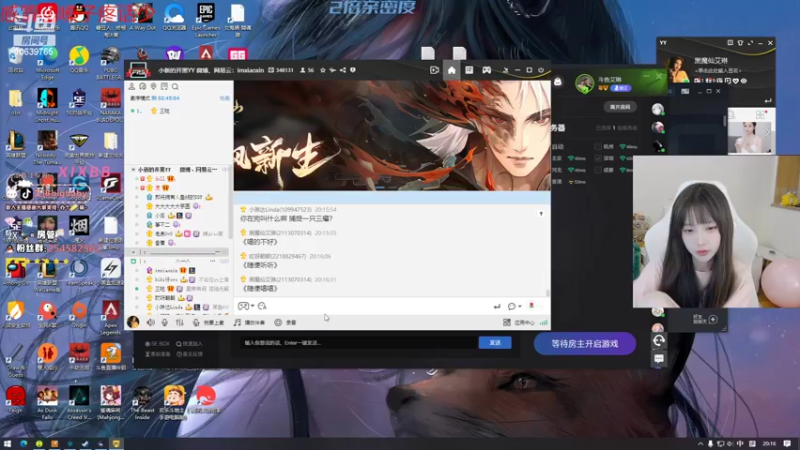Click the user avatar in YY bottom bar

(133, 322)
